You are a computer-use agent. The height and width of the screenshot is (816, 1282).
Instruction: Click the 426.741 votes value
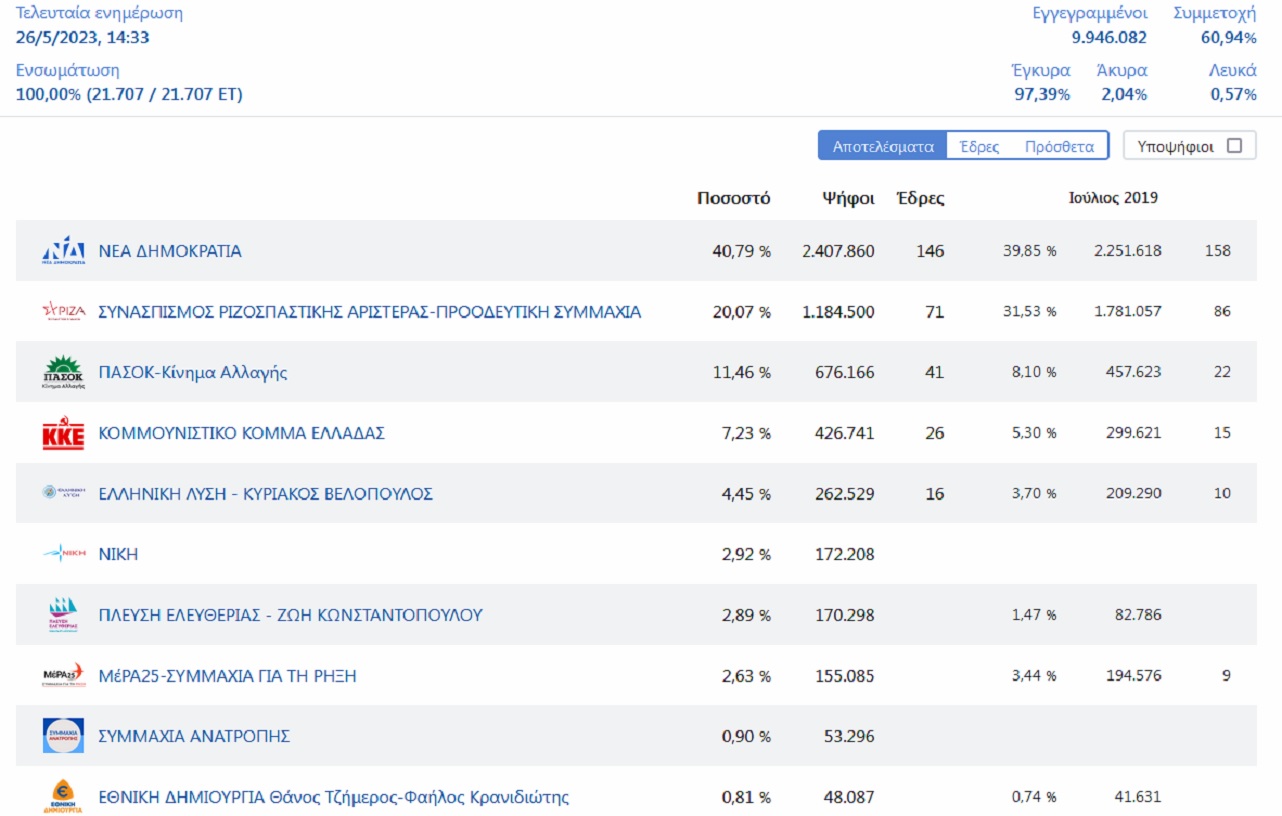(845, 433)
